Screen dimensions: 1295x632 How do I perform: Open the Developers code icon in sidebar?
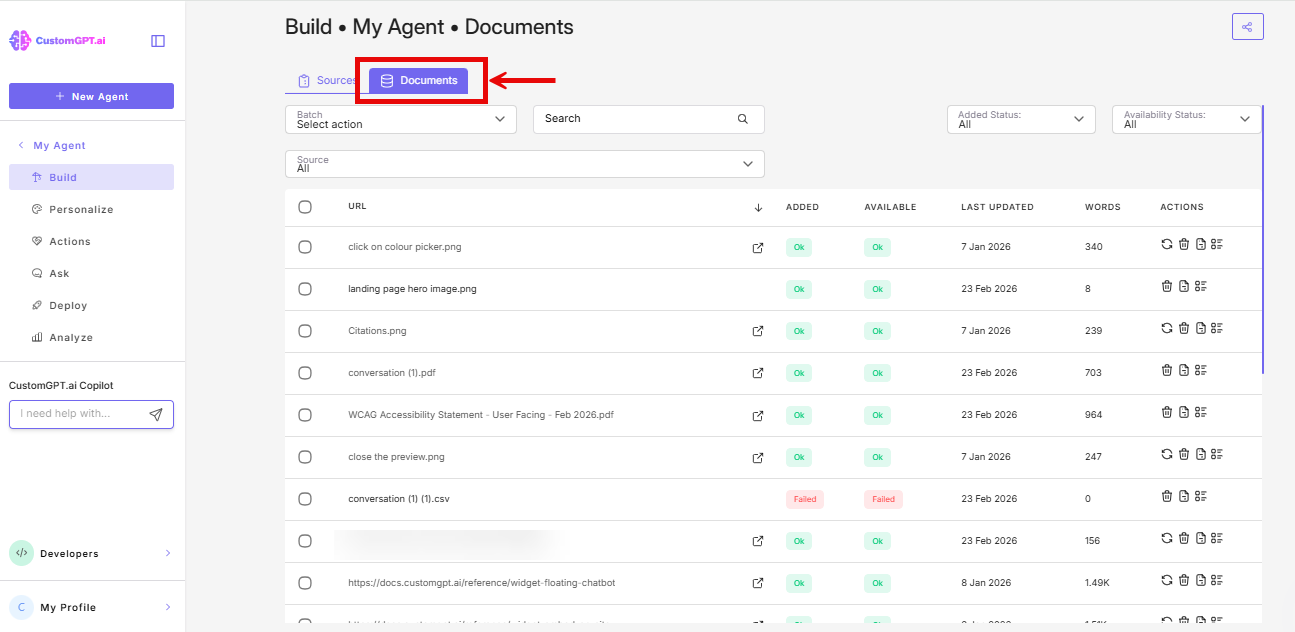pos(21,552)
